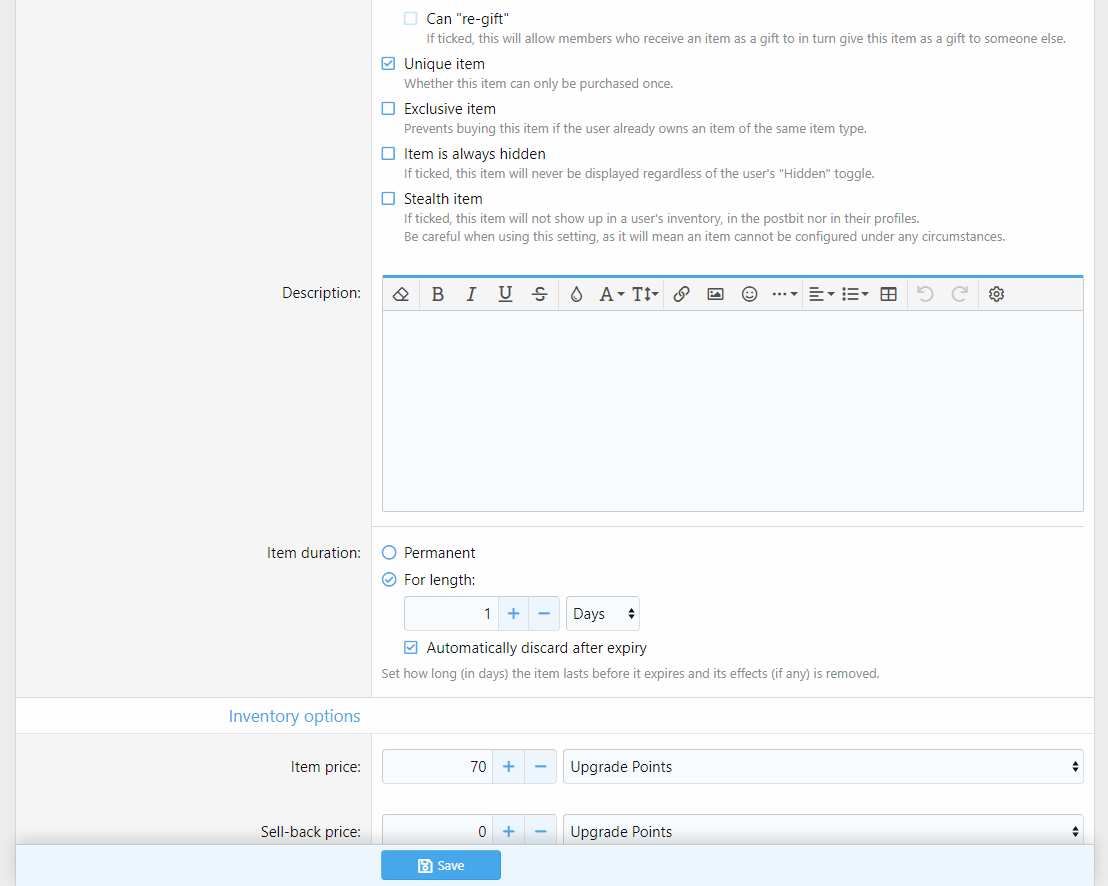This screenshot has width=1108, height=886.
Task: Toggle Strikethrough formatting in description editor
Action: click(539, 294)
